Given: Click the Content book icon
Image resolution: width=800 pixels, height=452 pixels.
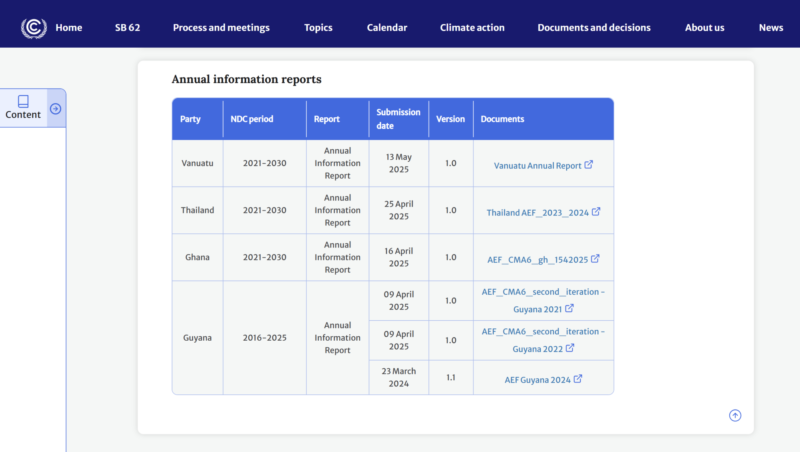Looking at the screenshot, I should pos(23,101).
